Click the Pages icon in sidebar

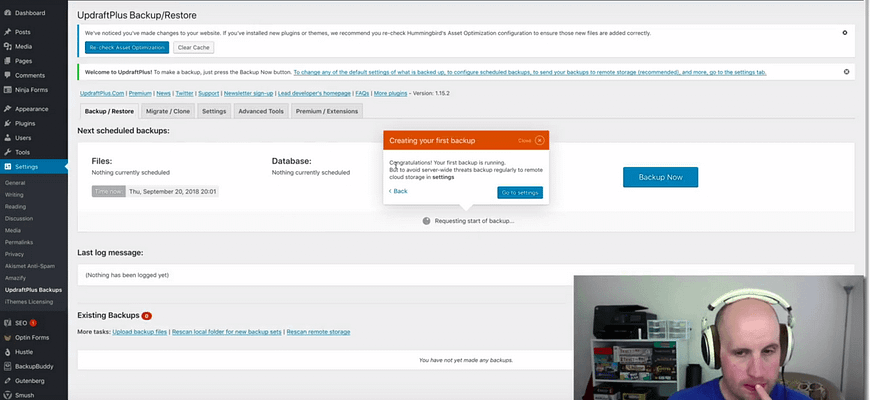[7, 61]
